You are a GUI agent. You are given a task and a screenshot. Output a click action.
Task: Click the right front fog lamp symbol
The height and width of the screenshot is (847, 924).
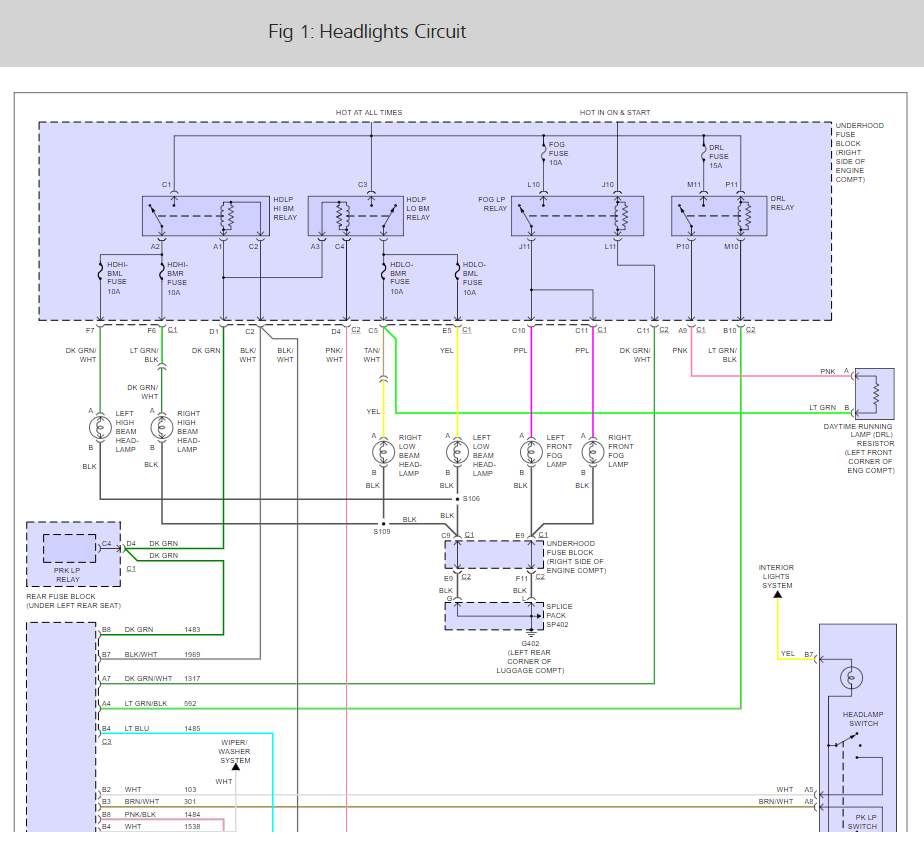tap(593, 452)
